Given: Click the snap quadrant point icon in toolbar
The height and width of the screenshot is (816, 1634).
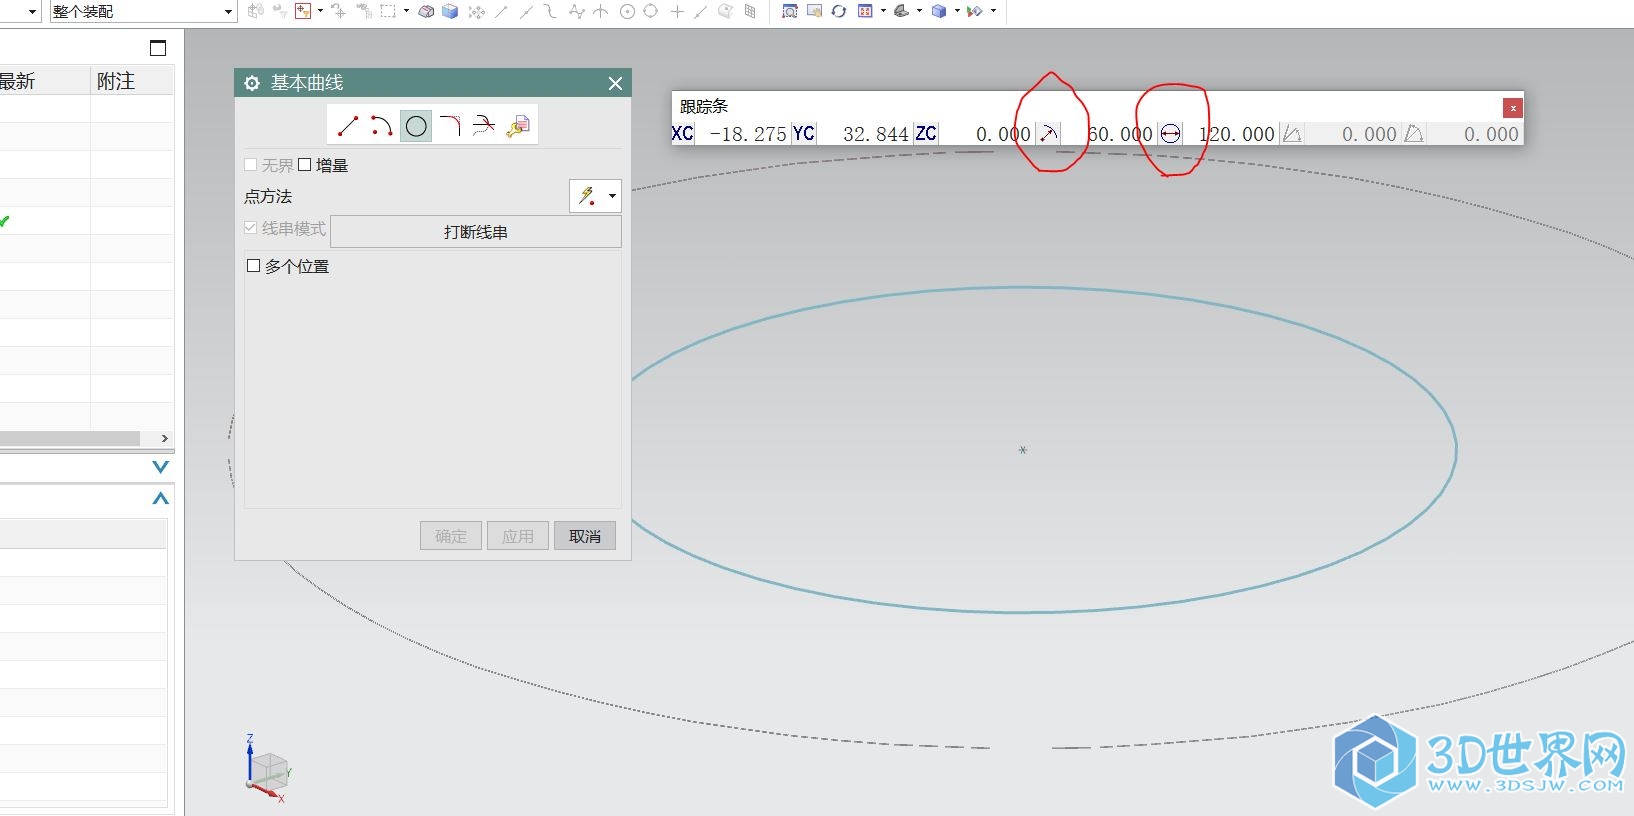Looking at the screenshot, I should pos(651,11).
